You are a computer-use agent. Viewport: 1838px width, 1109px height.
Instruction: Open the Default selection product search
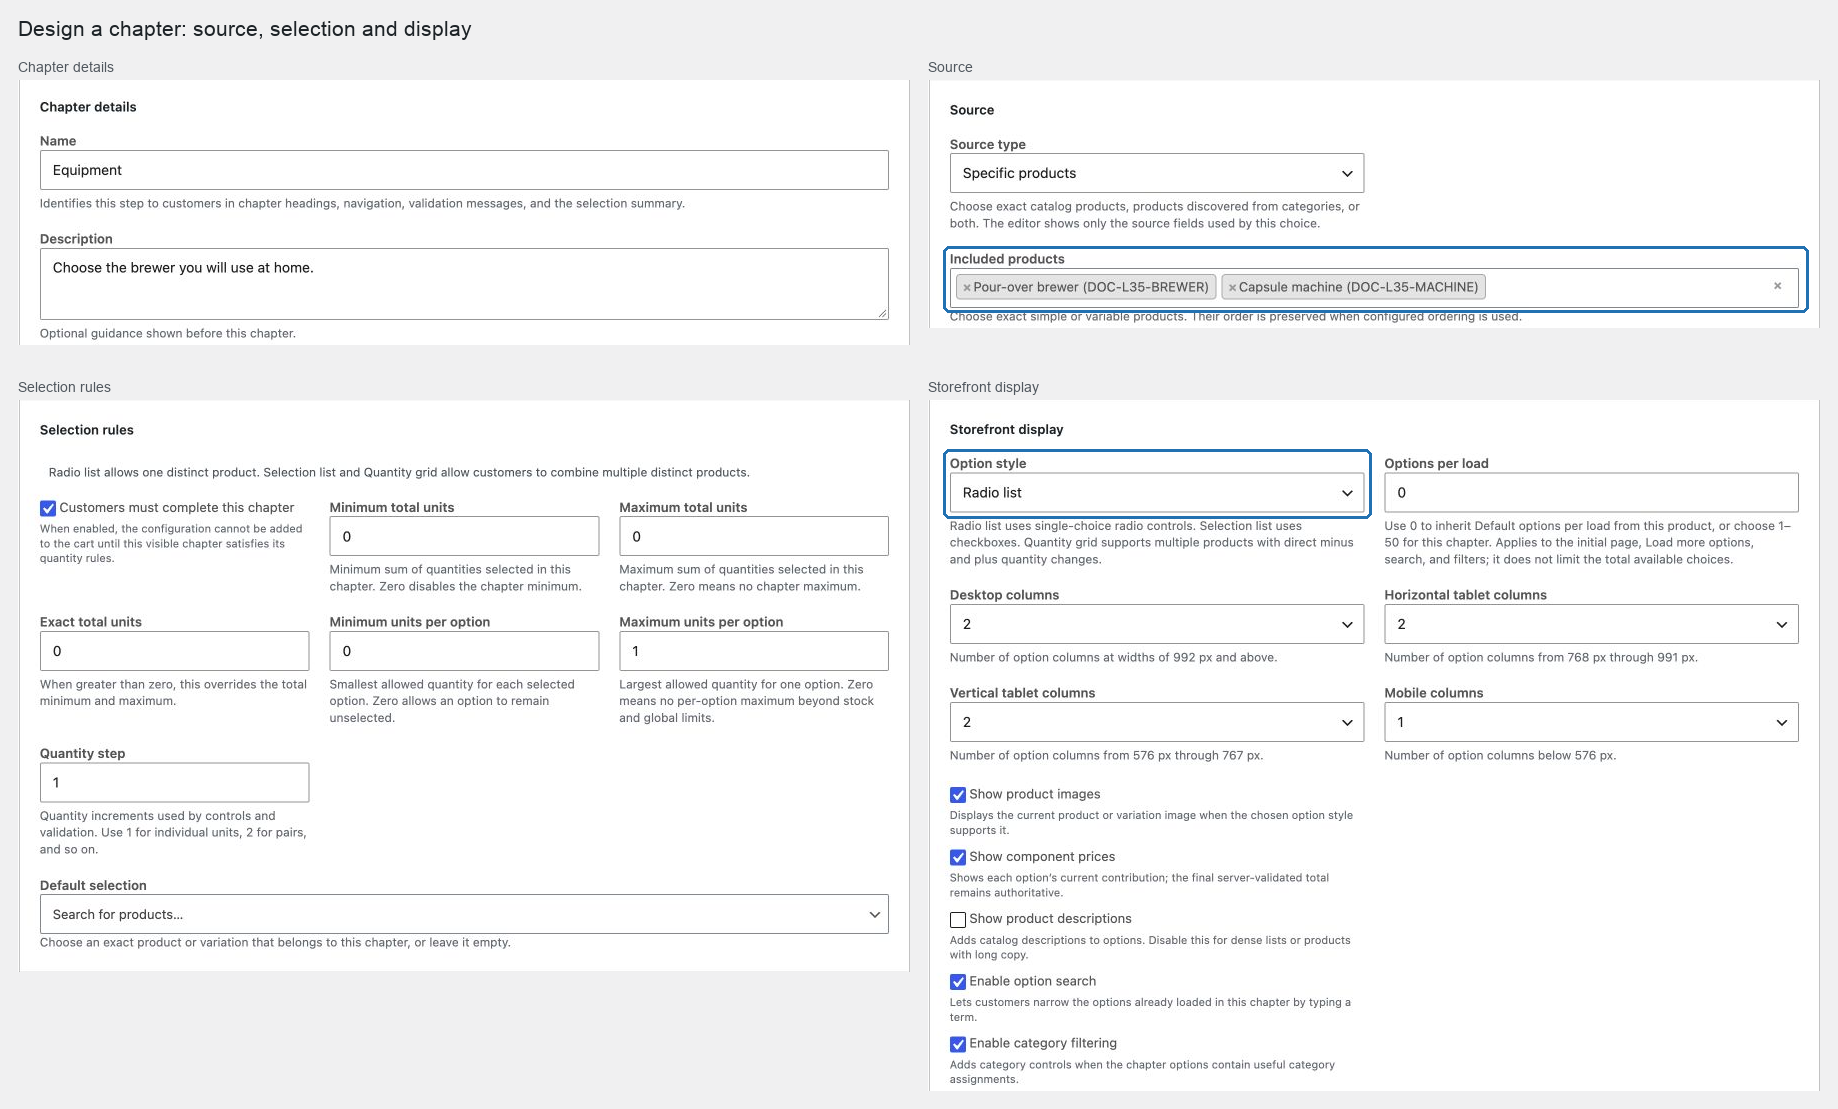[464, 914]
